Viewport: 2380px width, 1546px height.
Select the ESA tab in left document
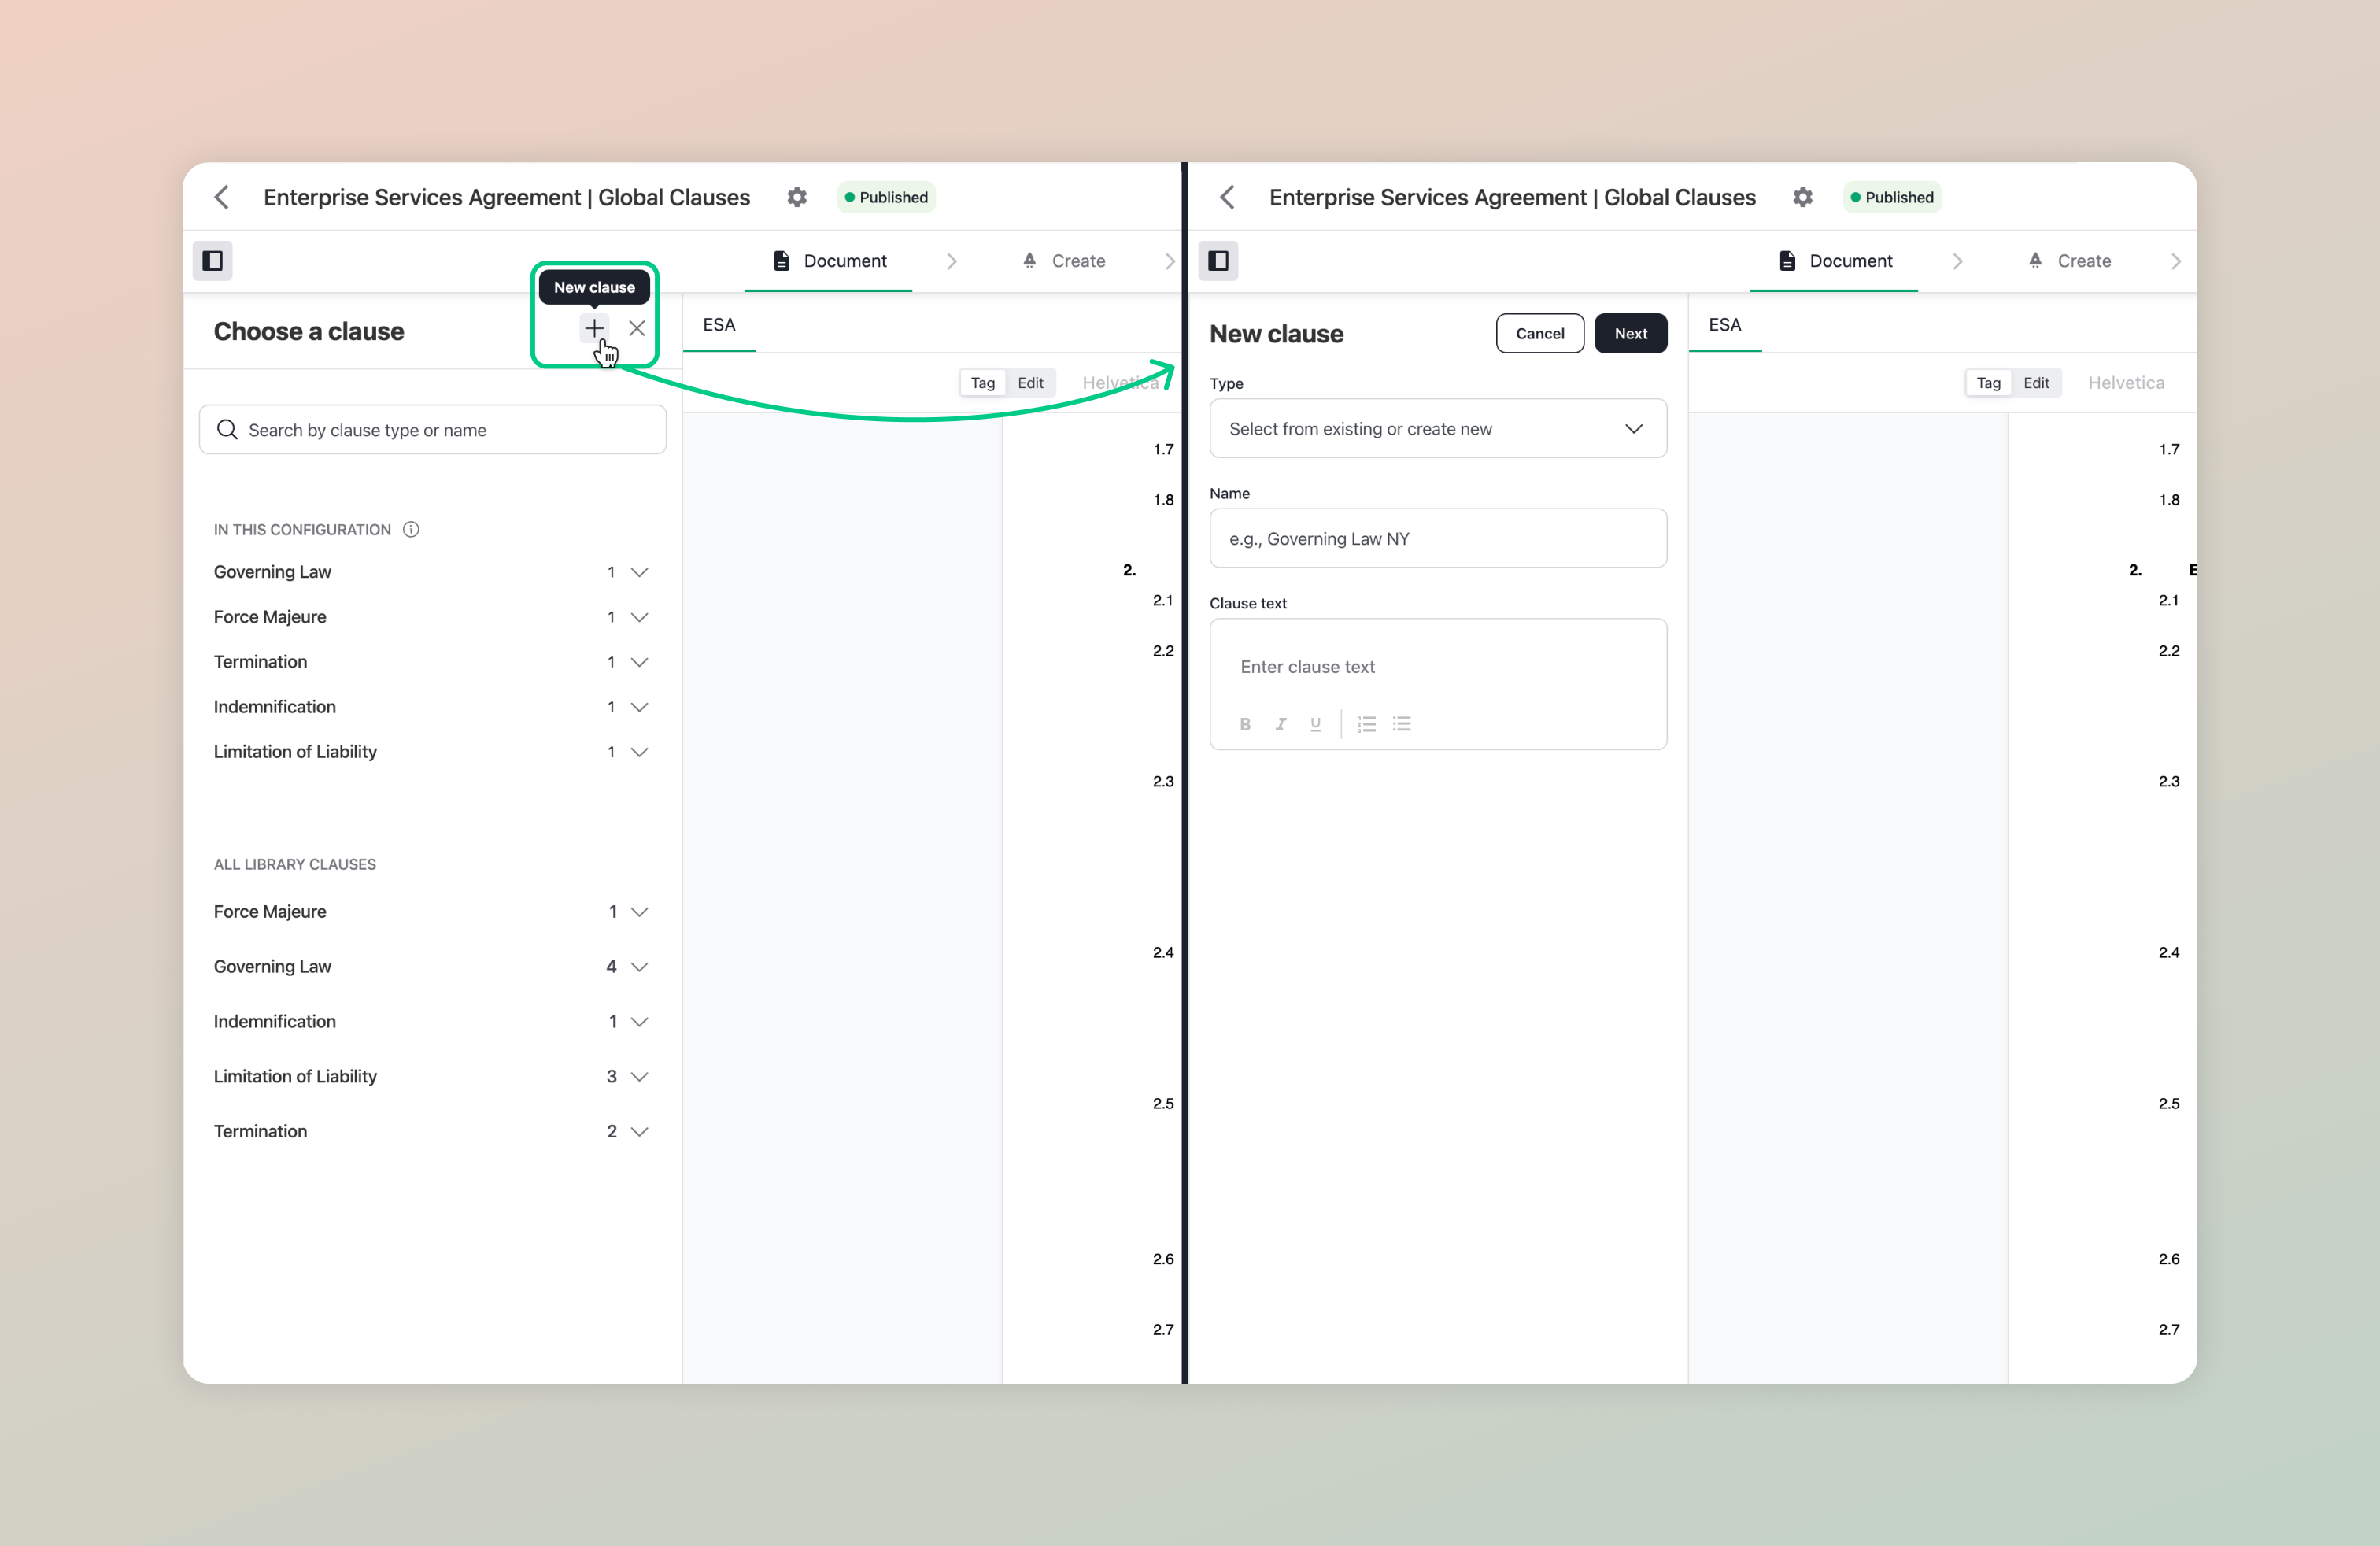[x=719, y=325]
